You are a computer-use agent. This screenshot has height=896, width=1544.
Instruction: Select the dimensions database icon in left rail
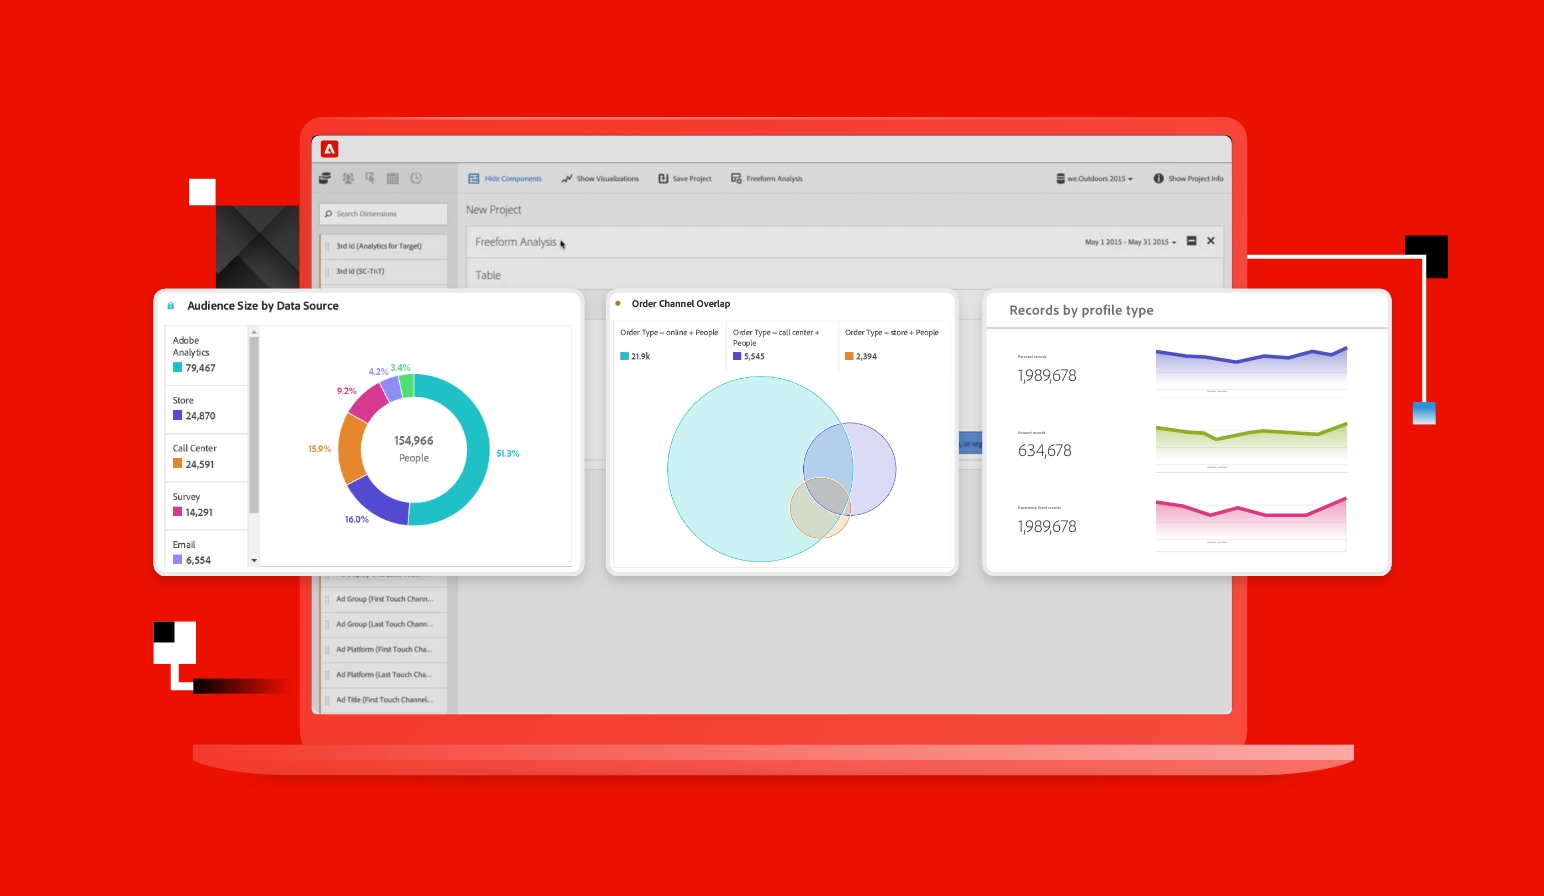click(x=324, y=178)
